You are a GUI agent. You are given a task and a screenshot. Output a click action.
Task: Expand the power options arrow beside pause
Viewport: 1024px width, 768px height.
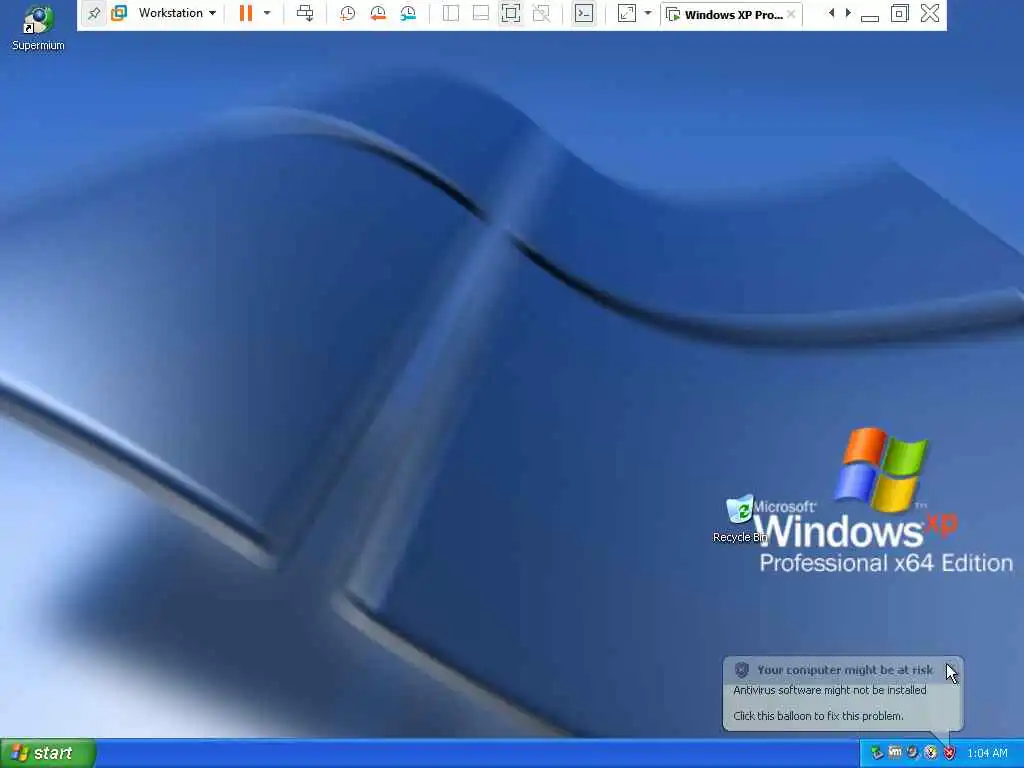click(x=266, y=13)
